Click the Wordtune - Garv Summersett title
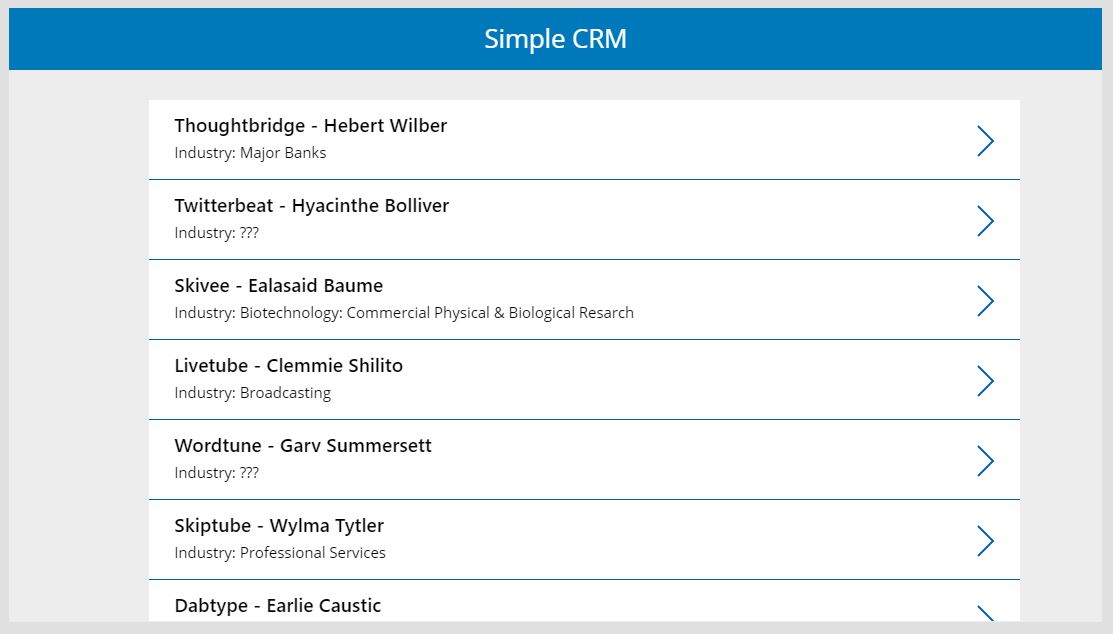 click(x=303, y=446)
